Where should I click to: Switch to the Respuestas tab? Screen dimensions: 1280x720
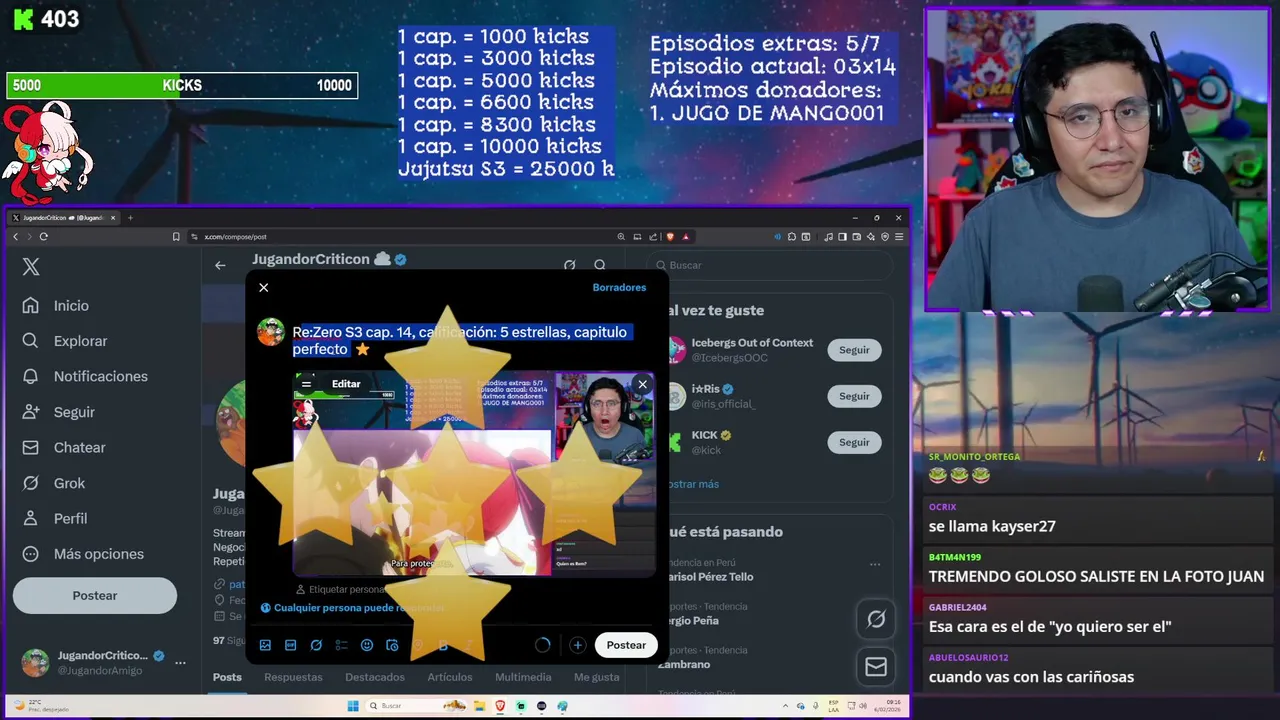pyautogui.click(x=293, y=677)
